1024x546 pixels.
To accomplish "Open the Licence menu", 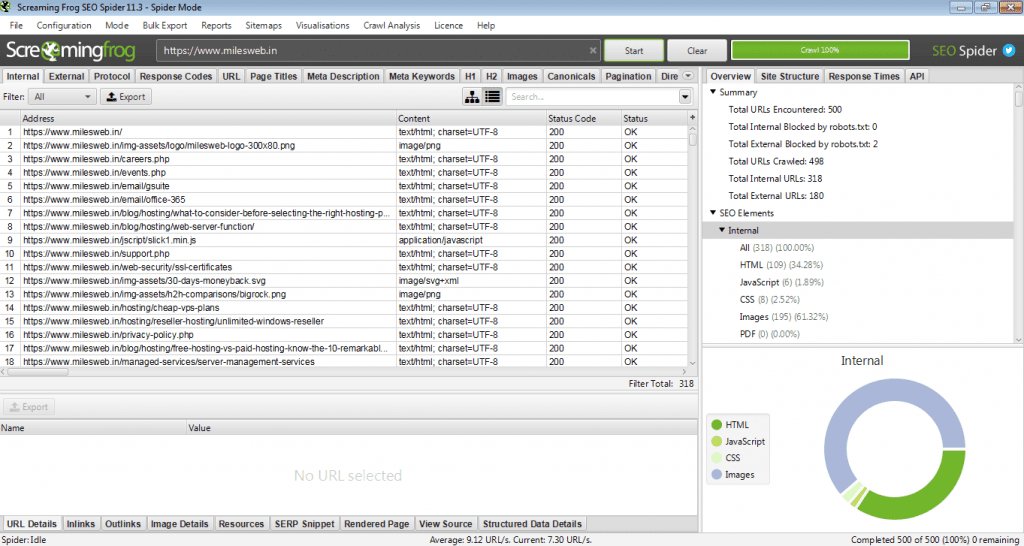I will pyautogui.click(x=449, y=25).
